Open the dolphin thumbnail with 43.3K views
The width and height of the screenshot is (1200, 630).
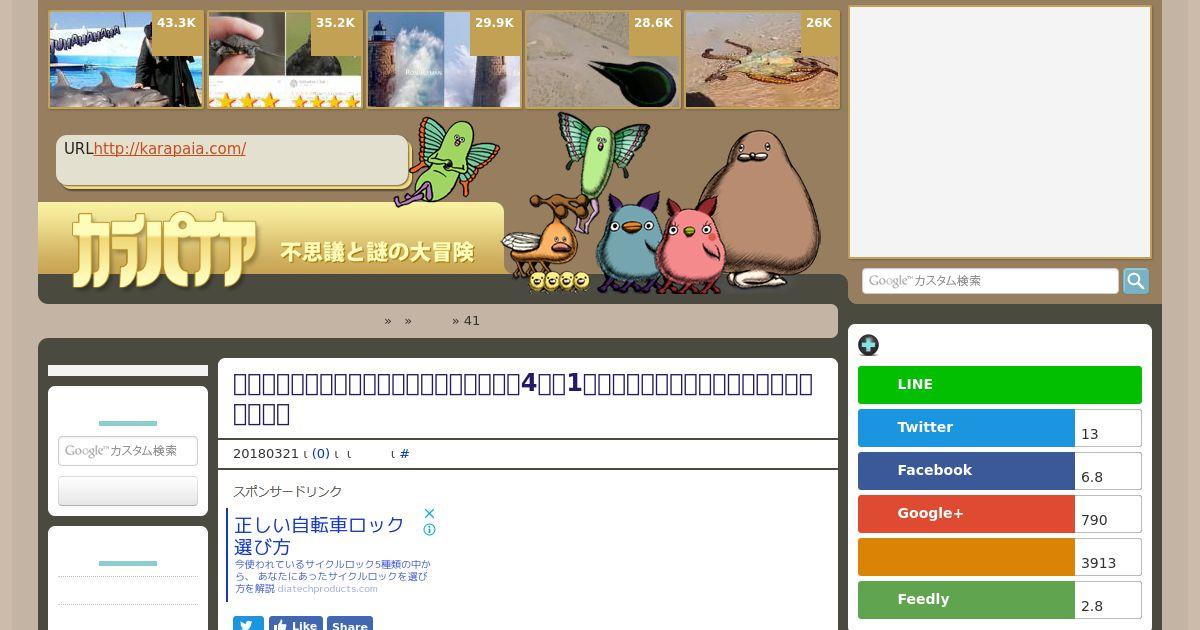pyautogui.click(x=126, y=59)
